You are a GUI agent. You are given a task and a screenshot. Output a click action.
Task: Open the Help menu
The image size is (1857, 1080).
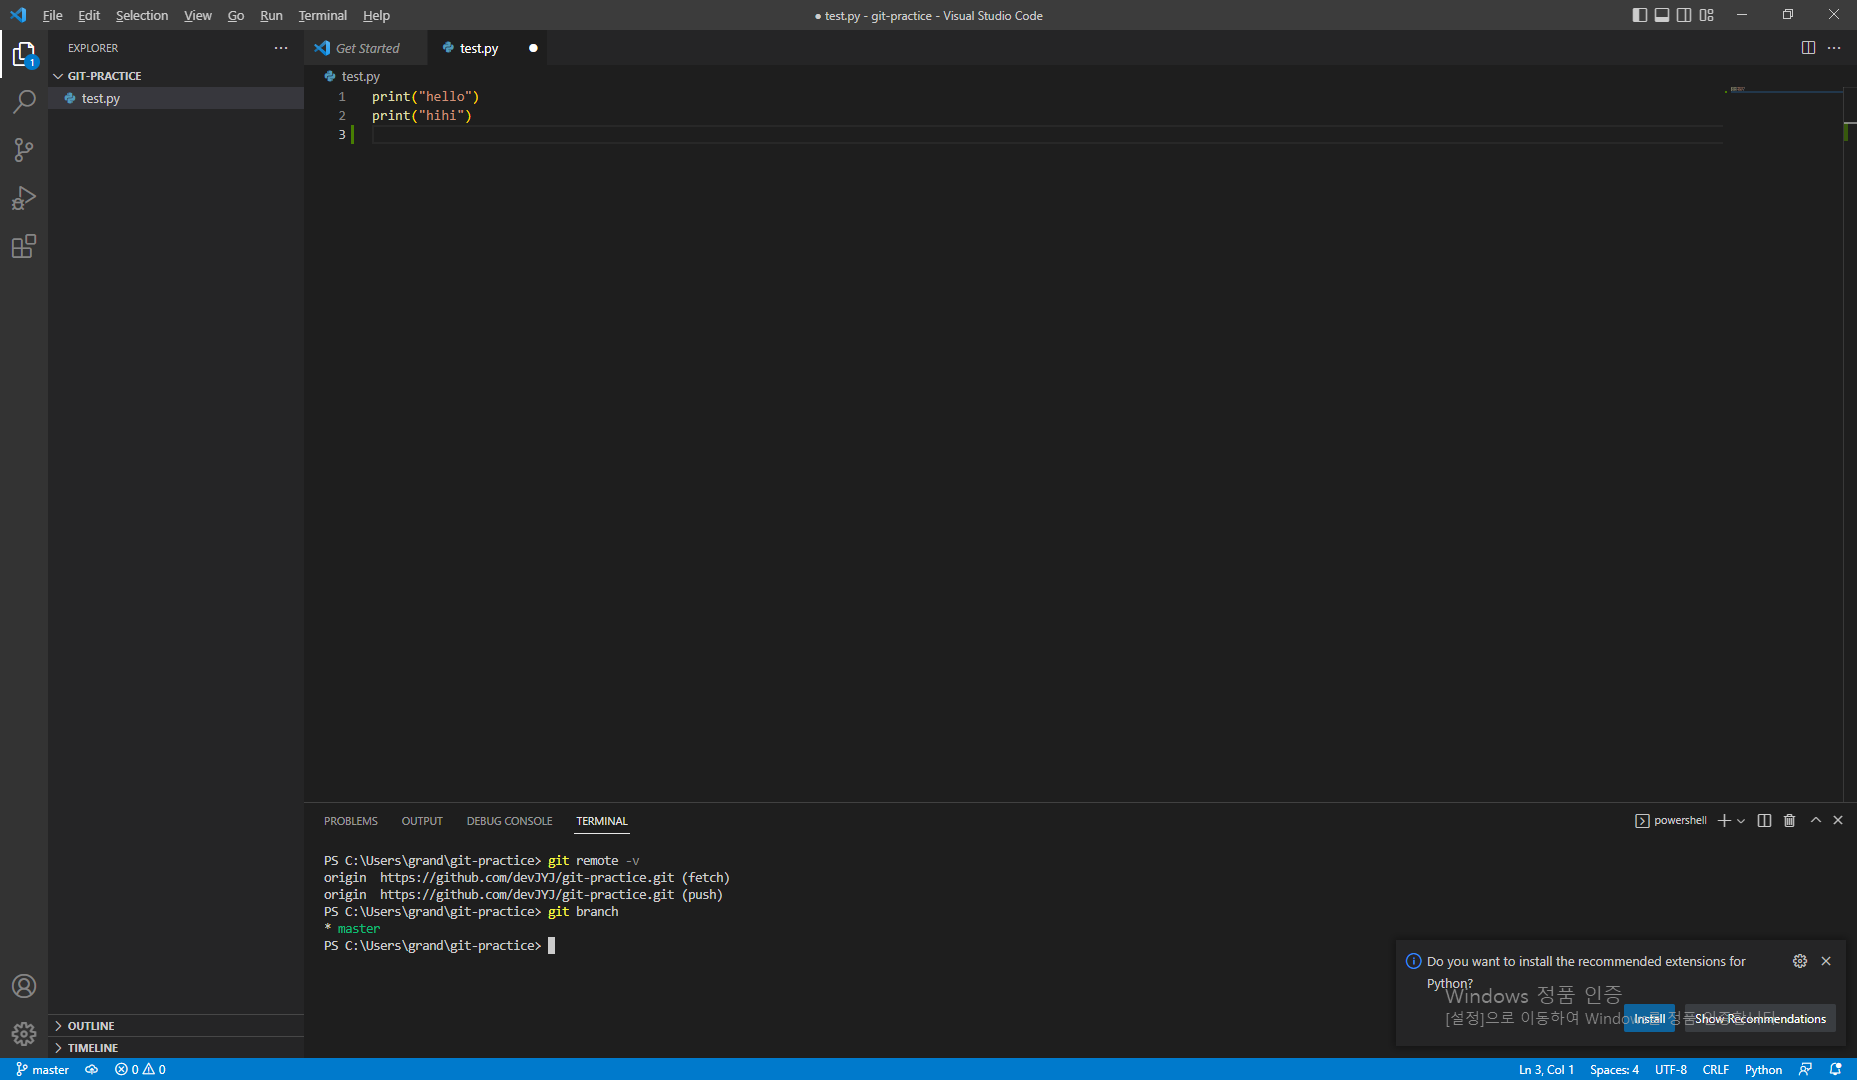click(376, 15)
